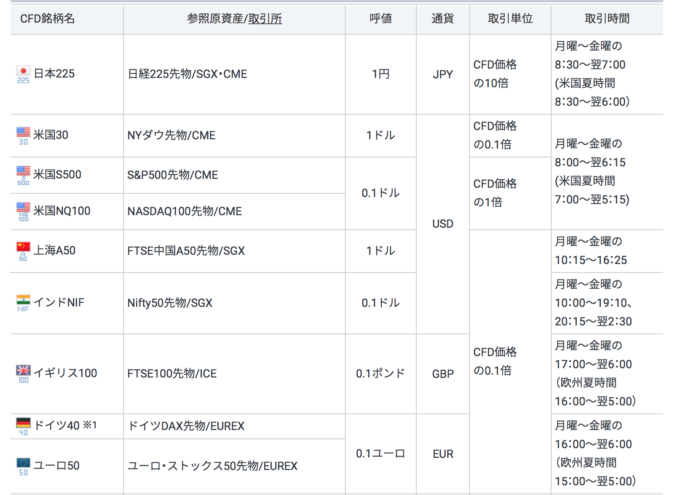Click the 10:15〜16:25 trading hours text

tap(591, 260)
